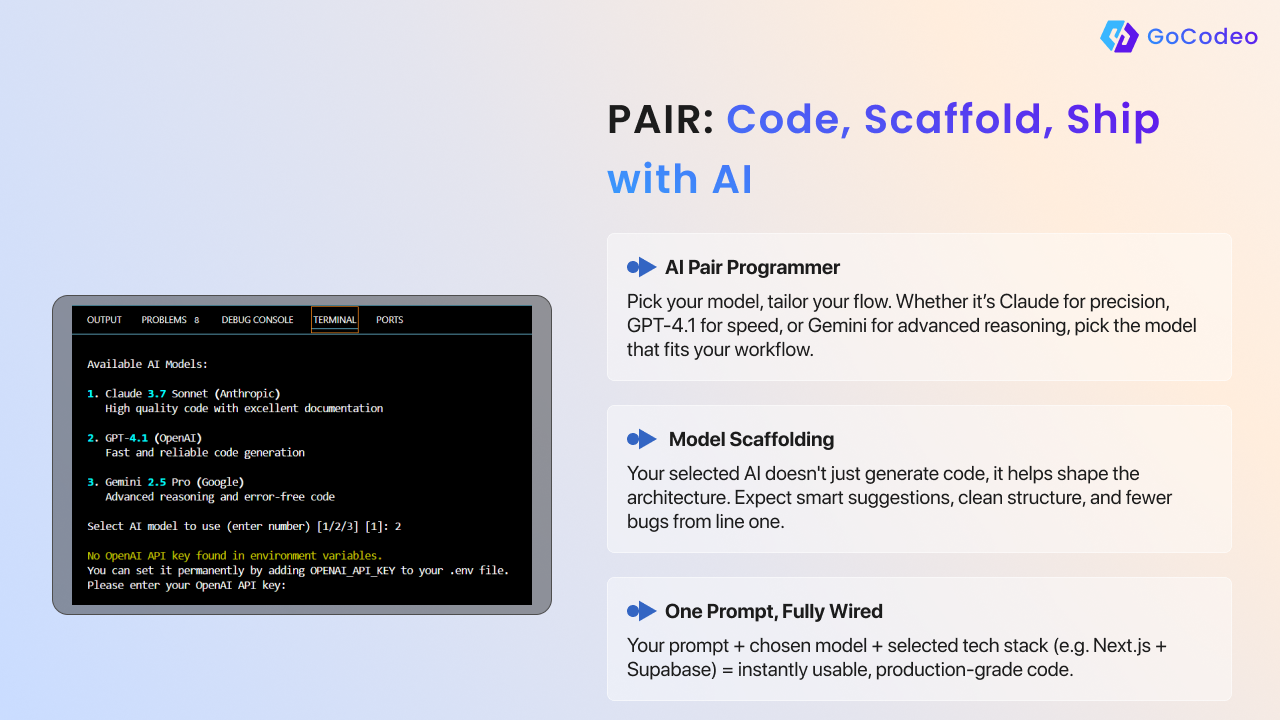The width and height of the screenshot is (1280, 720).
Task: Click the arrow icon beside One Prompt, Fully Wired
Action: [x=641, y=611]
